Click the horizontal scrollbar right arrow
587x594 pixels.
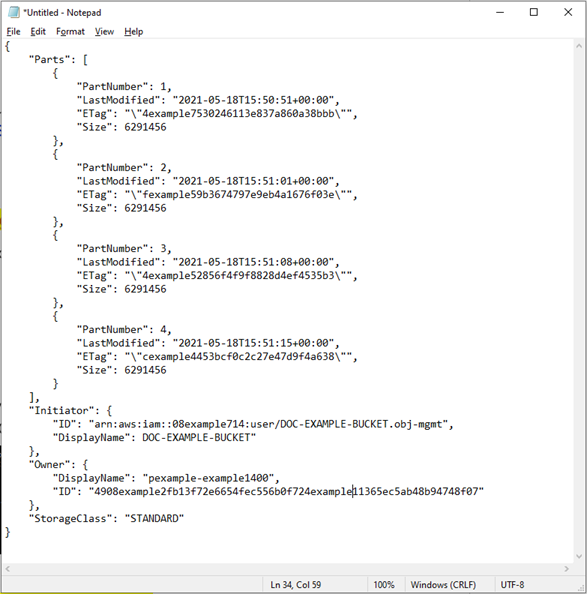(x=567, y=569)
